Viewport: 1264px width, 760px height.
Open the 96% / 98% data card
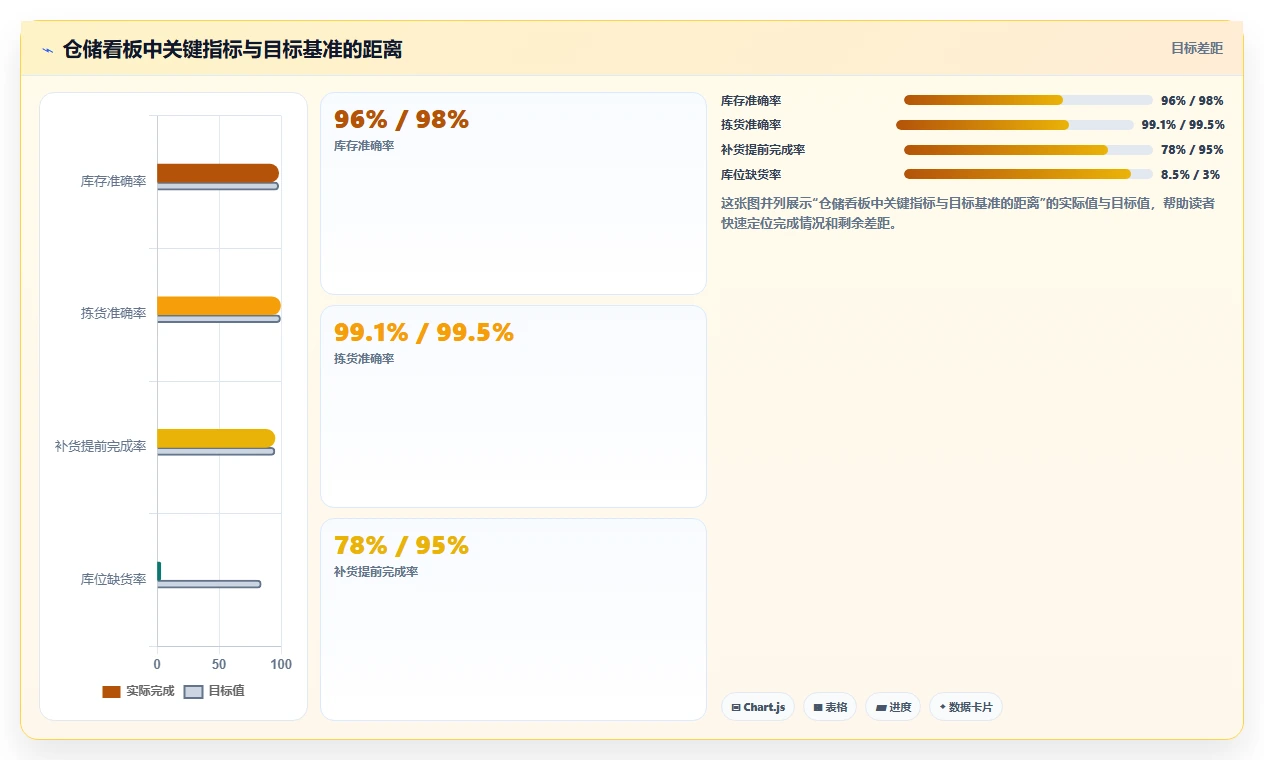click(513, 194)
